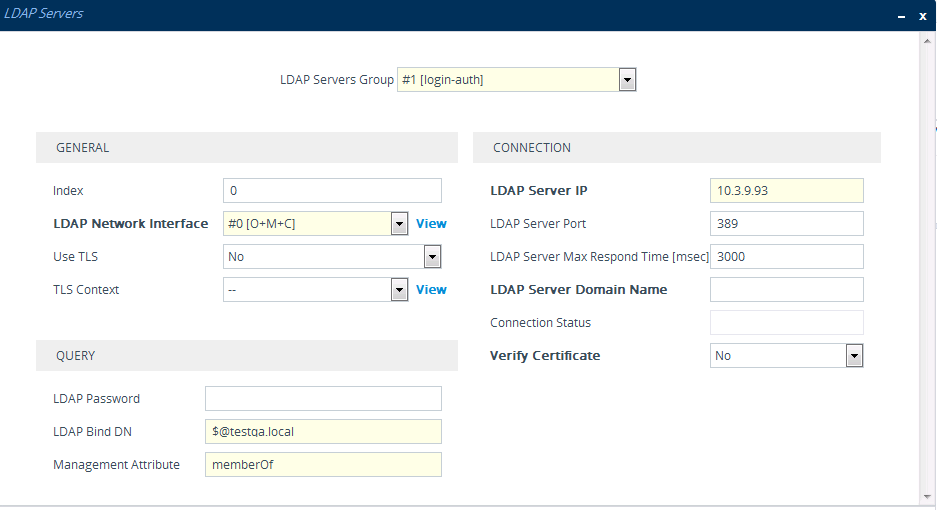937x510 pixels.
Task: Open the LDAP Servers Group dropdown
Action: pos(627,80)
